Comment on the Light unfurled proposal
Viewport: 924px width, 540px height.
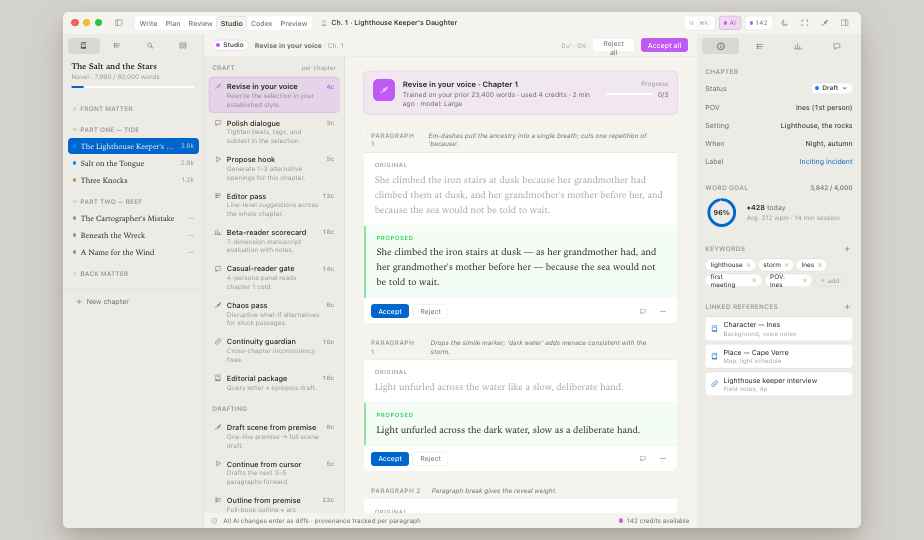(x=643, y=459)
